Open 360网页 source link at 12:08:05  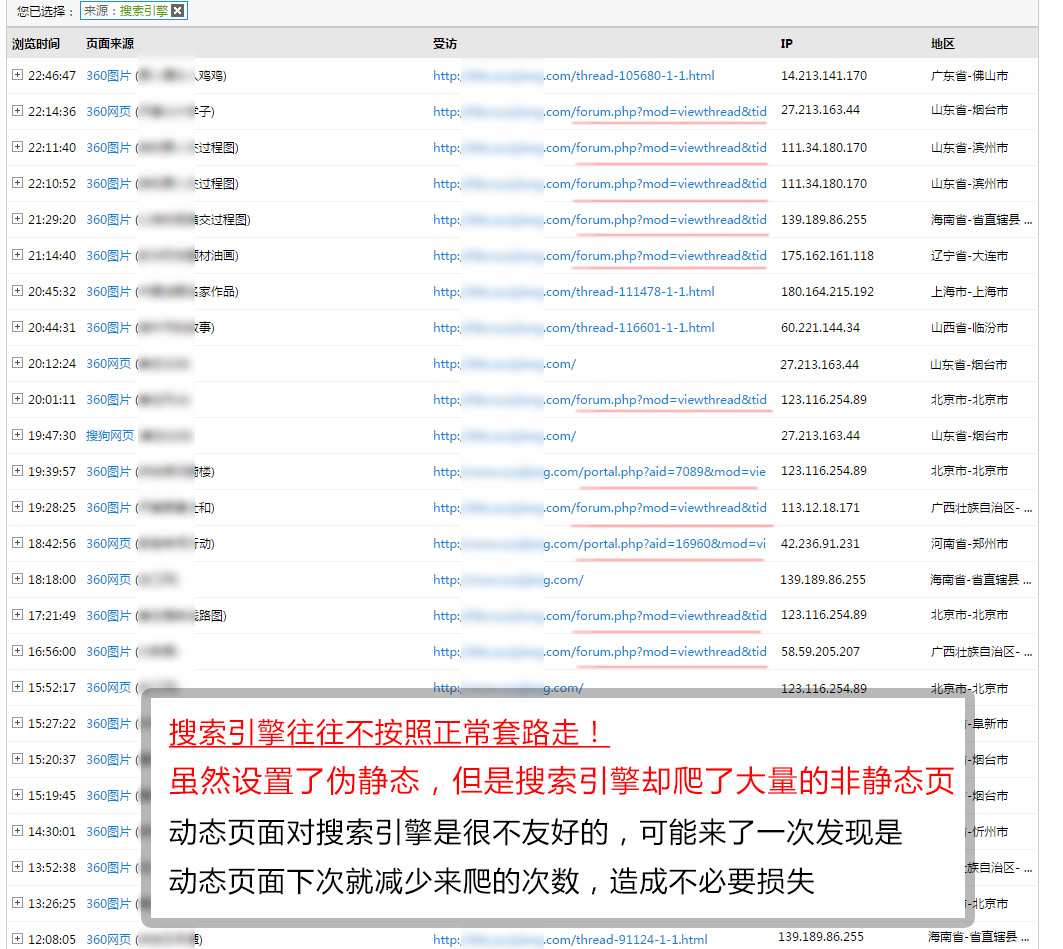pos(108,940)
